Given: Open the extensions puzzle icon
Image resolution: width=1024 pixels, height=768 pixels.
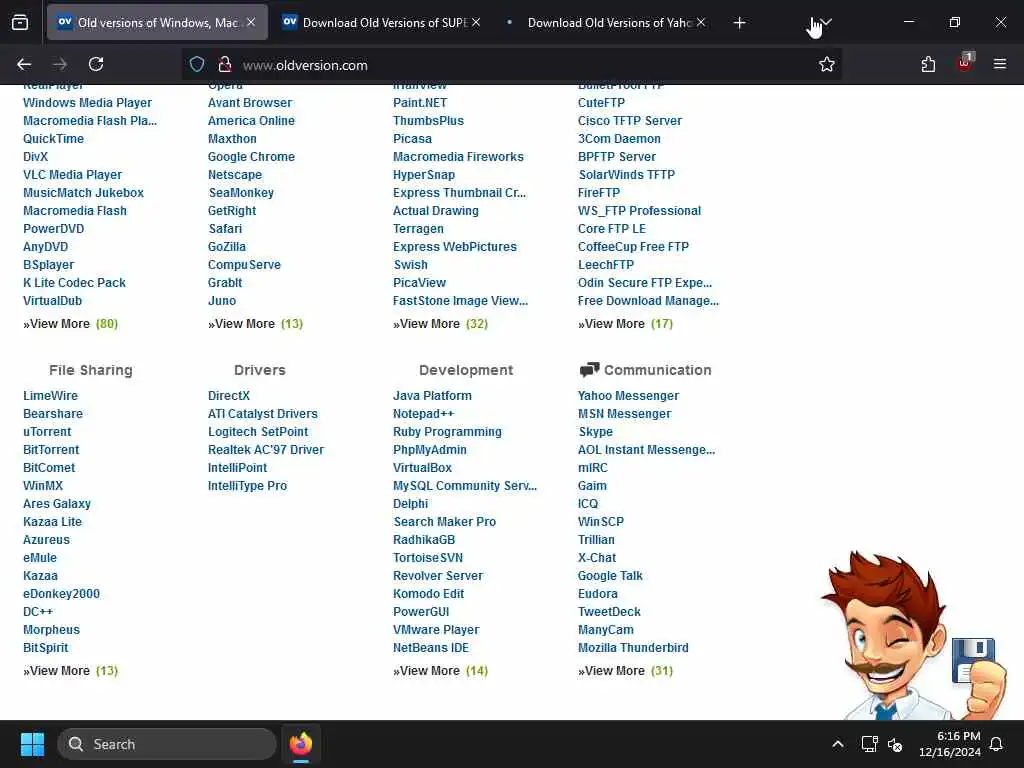Looking at the screenshot, I should [x=928, y=64].
